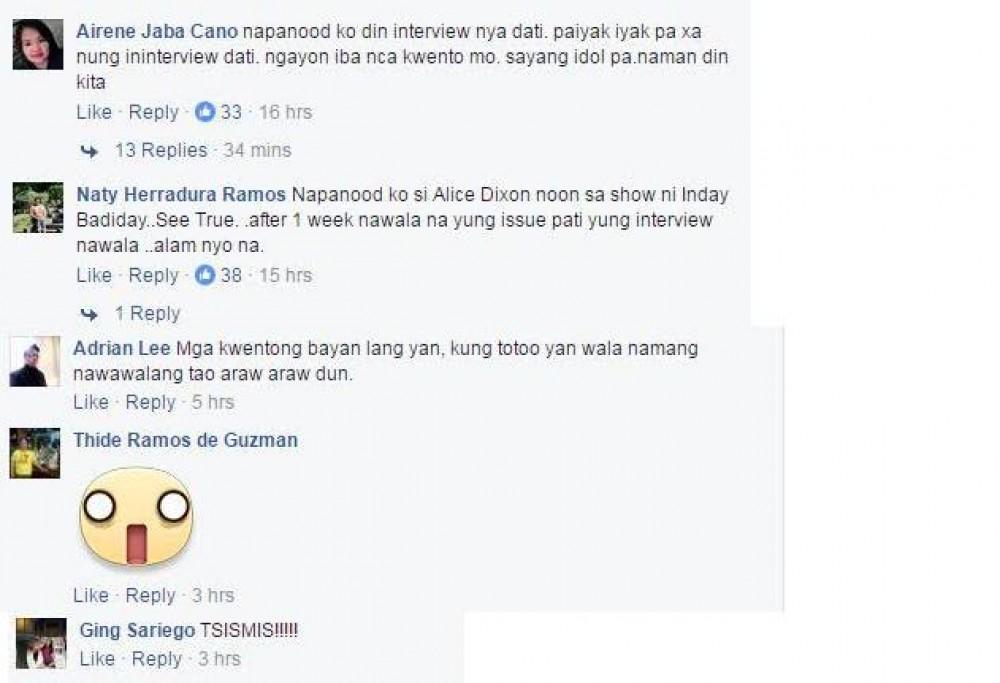Open Naty Herradura Ramos's avatar

[38, 207]
